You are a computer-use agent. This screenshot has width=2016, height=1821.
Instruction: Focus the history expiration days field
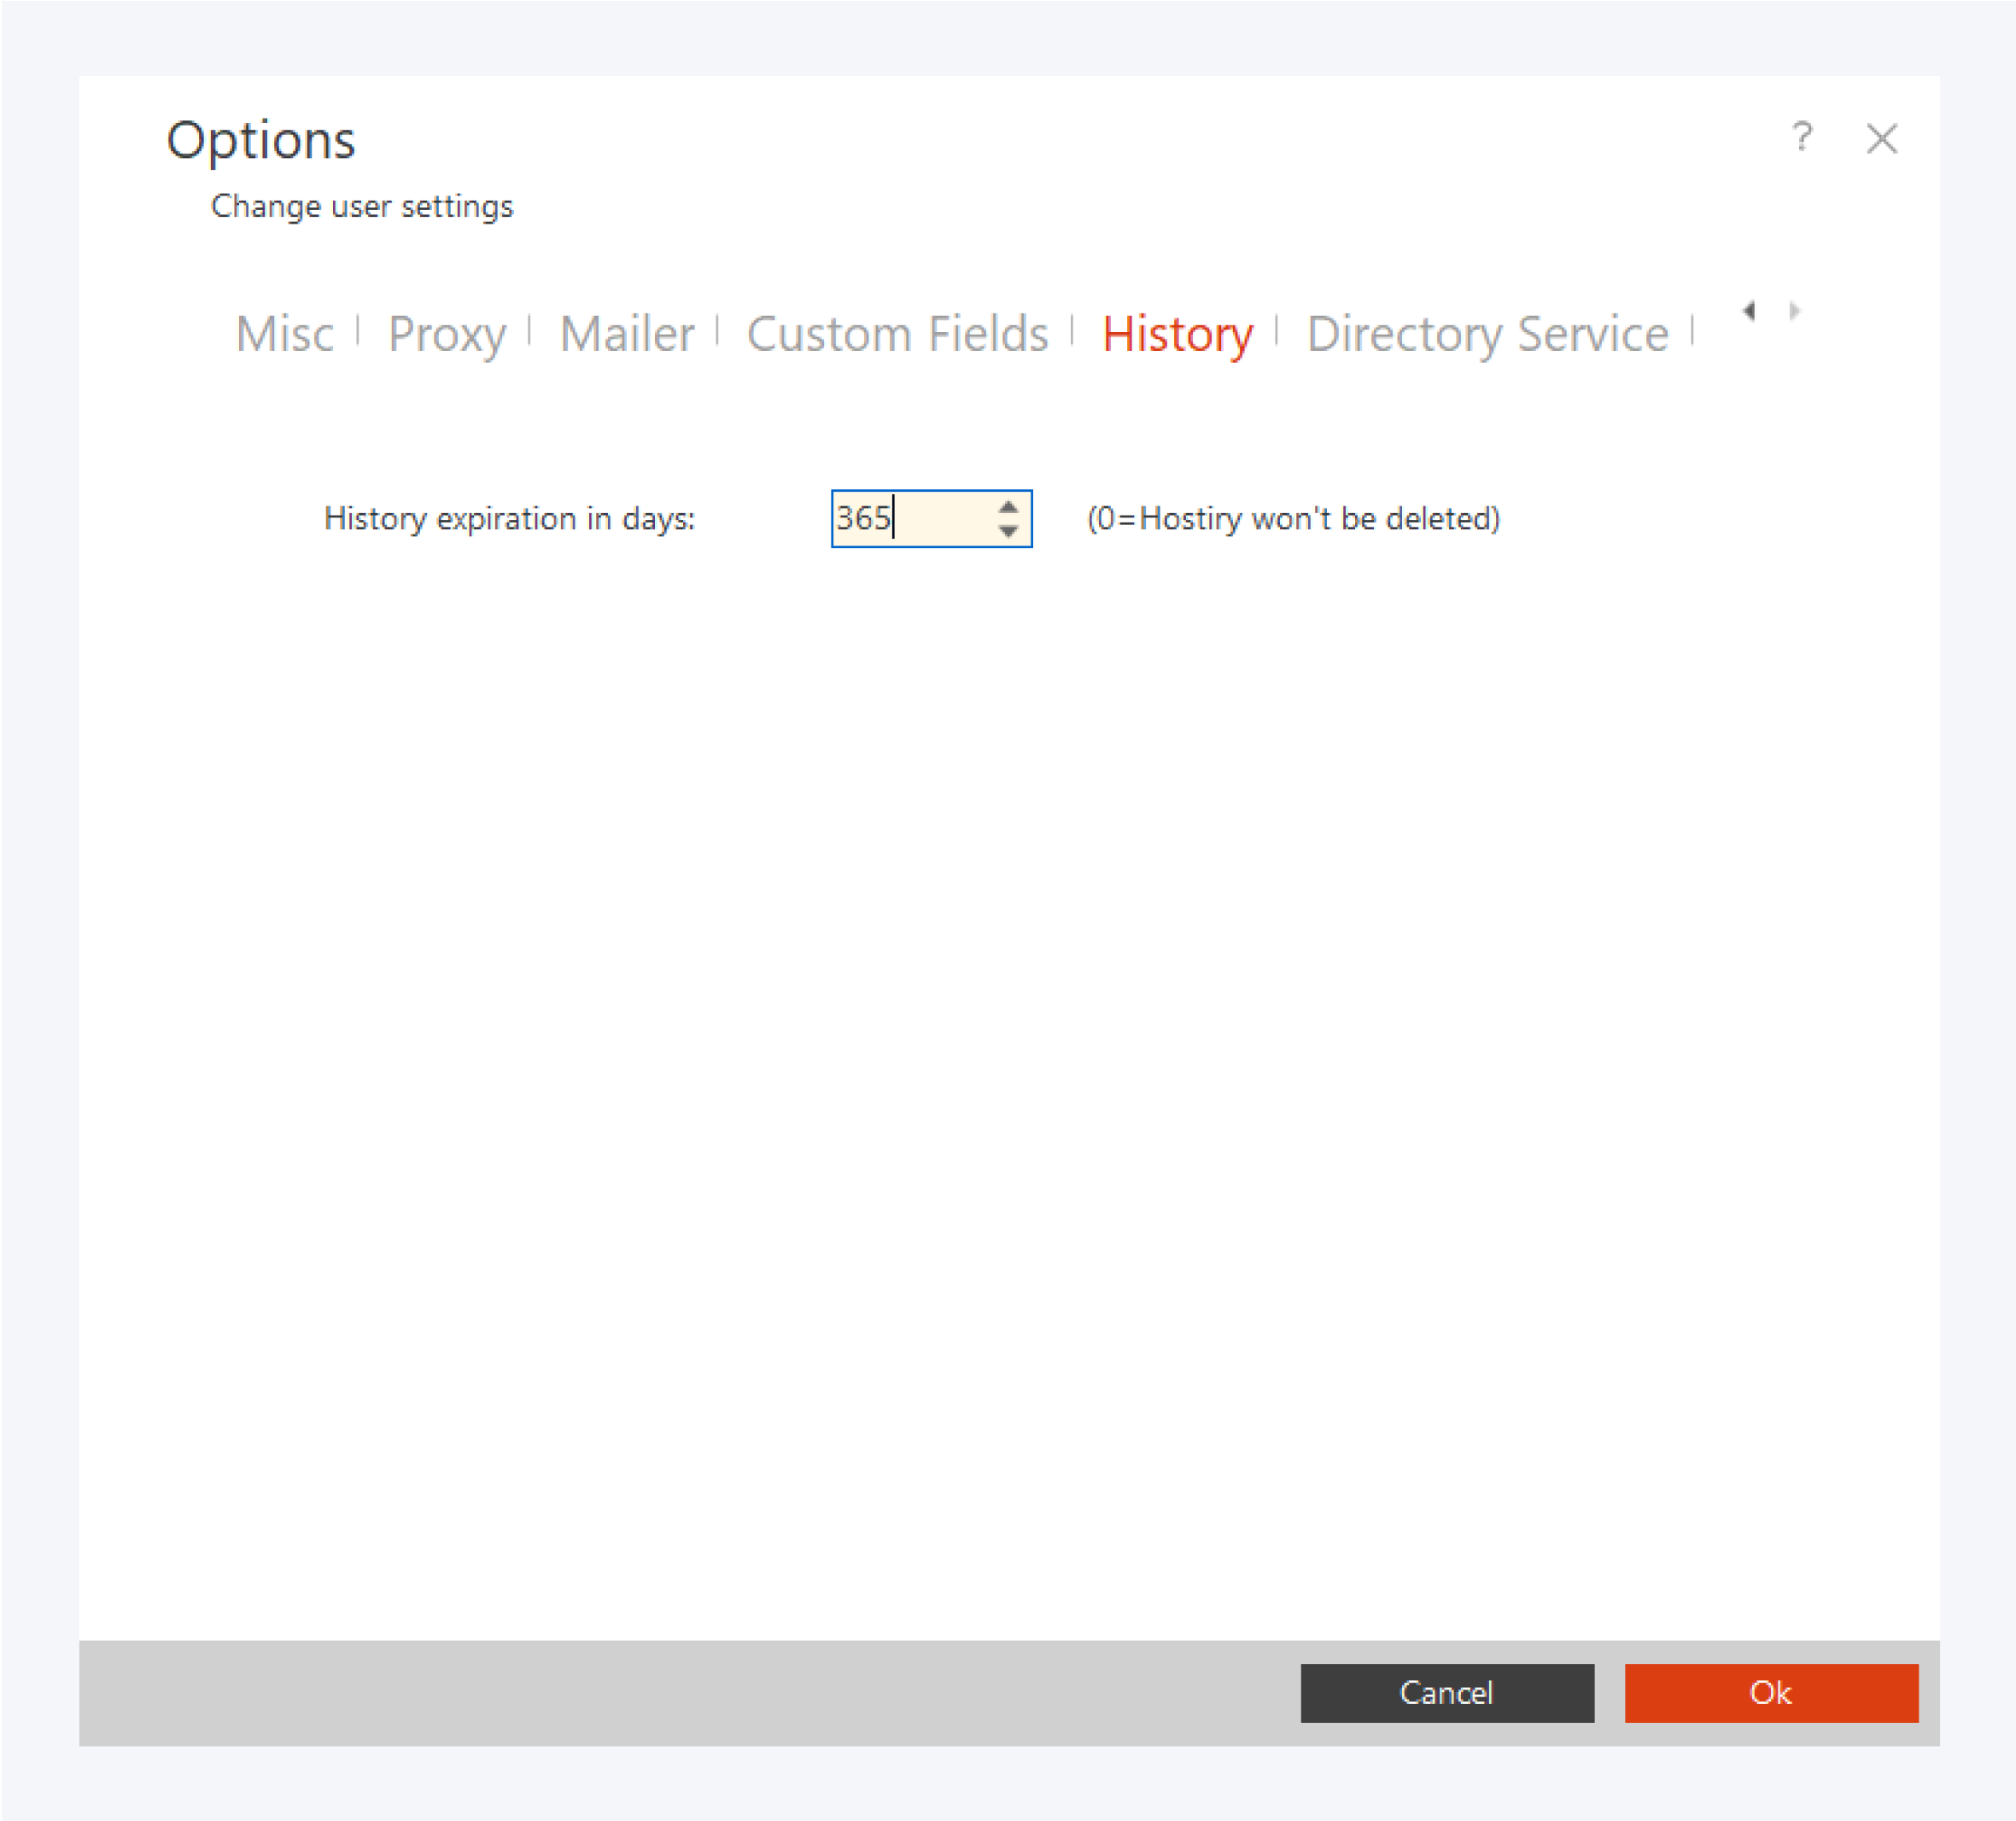pos(910,518)
